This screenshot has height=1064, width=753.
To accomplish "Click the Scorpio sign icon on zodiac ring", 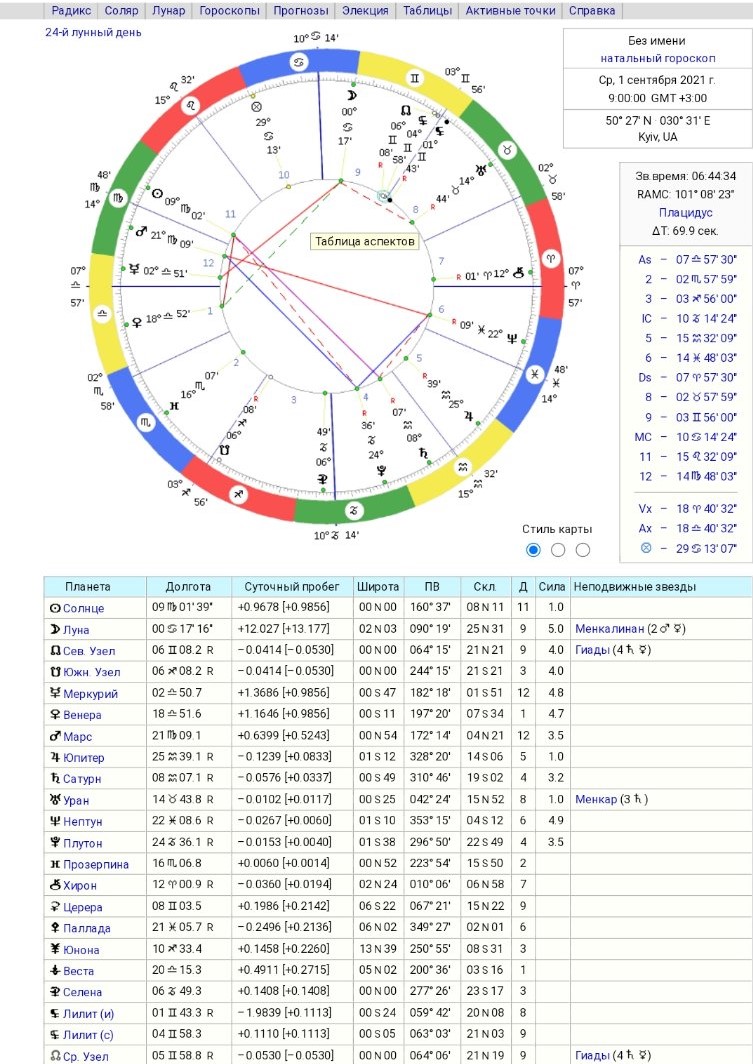I will click(x=146, y=423).
